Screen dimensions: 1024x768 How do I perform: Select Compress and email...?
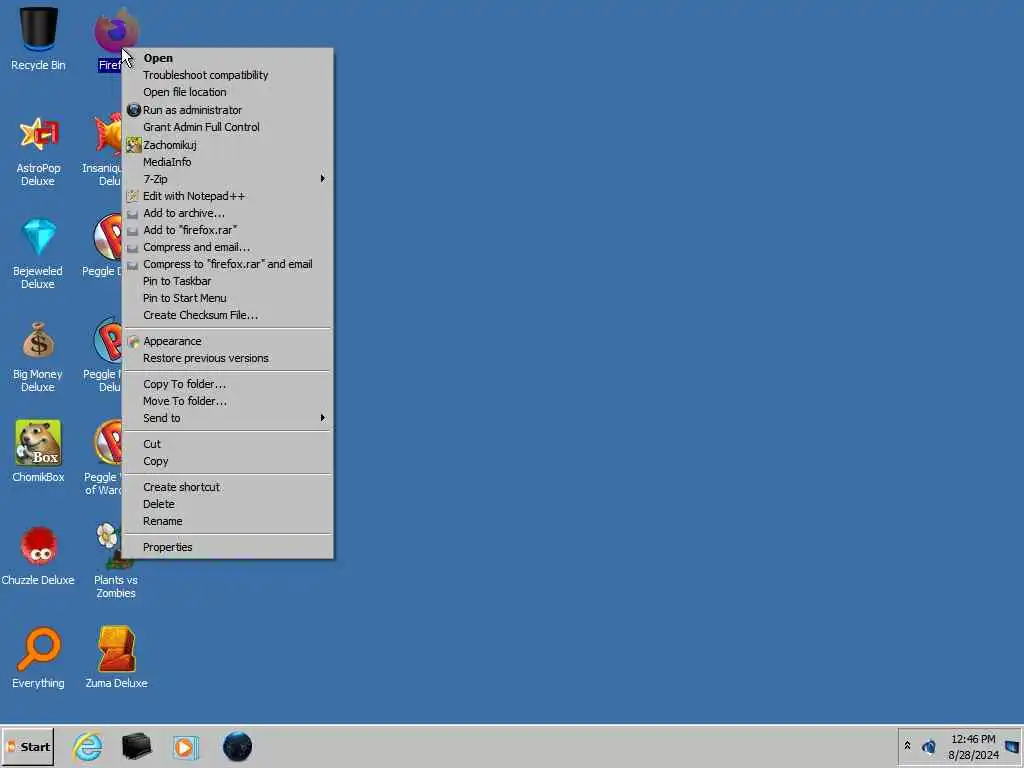coord(227,247)
